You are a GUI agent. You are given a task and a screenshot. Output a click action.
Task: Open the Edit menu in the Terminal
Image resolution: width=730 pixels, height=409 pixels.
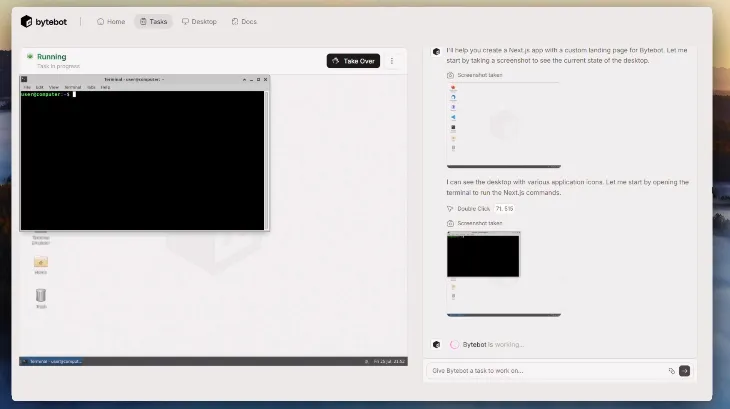[x=40, y=87]
